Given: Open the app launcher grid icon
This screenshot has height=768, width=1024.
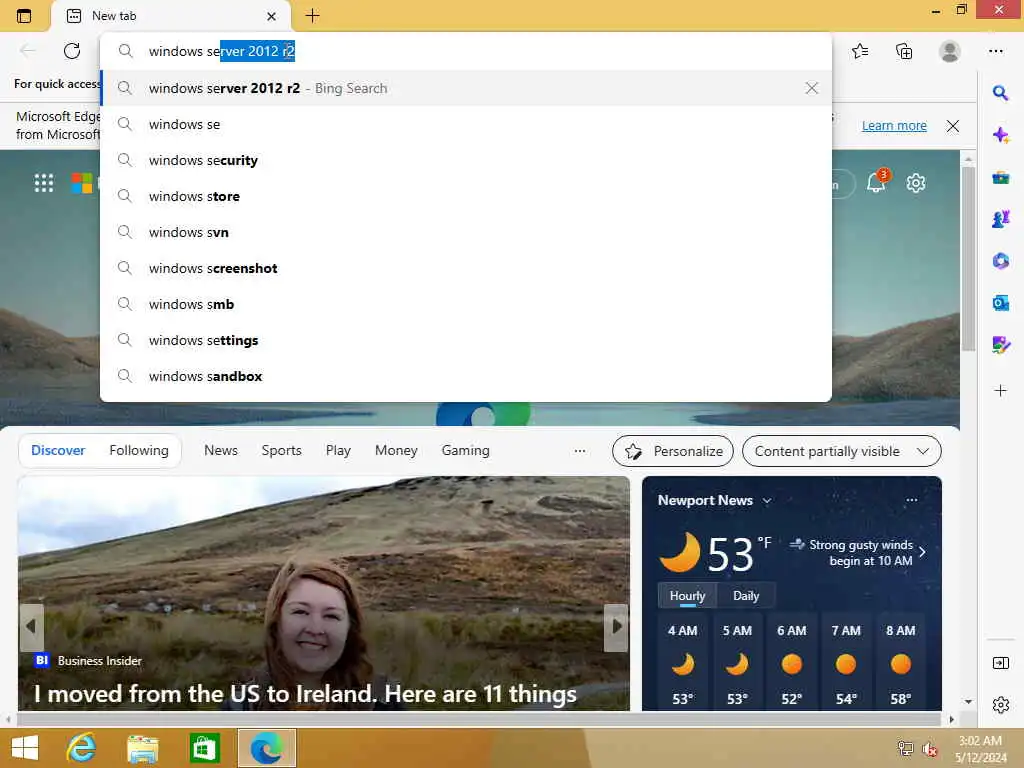Looking at the screenshot, I should 44,183.
